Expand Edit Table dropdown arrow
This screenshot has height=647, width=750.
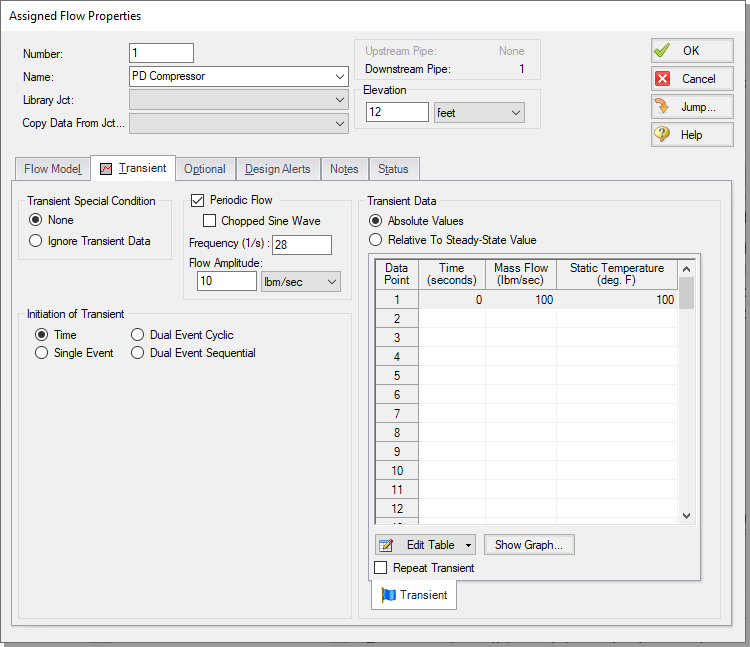pyautogui.click(x=468, y=545)
